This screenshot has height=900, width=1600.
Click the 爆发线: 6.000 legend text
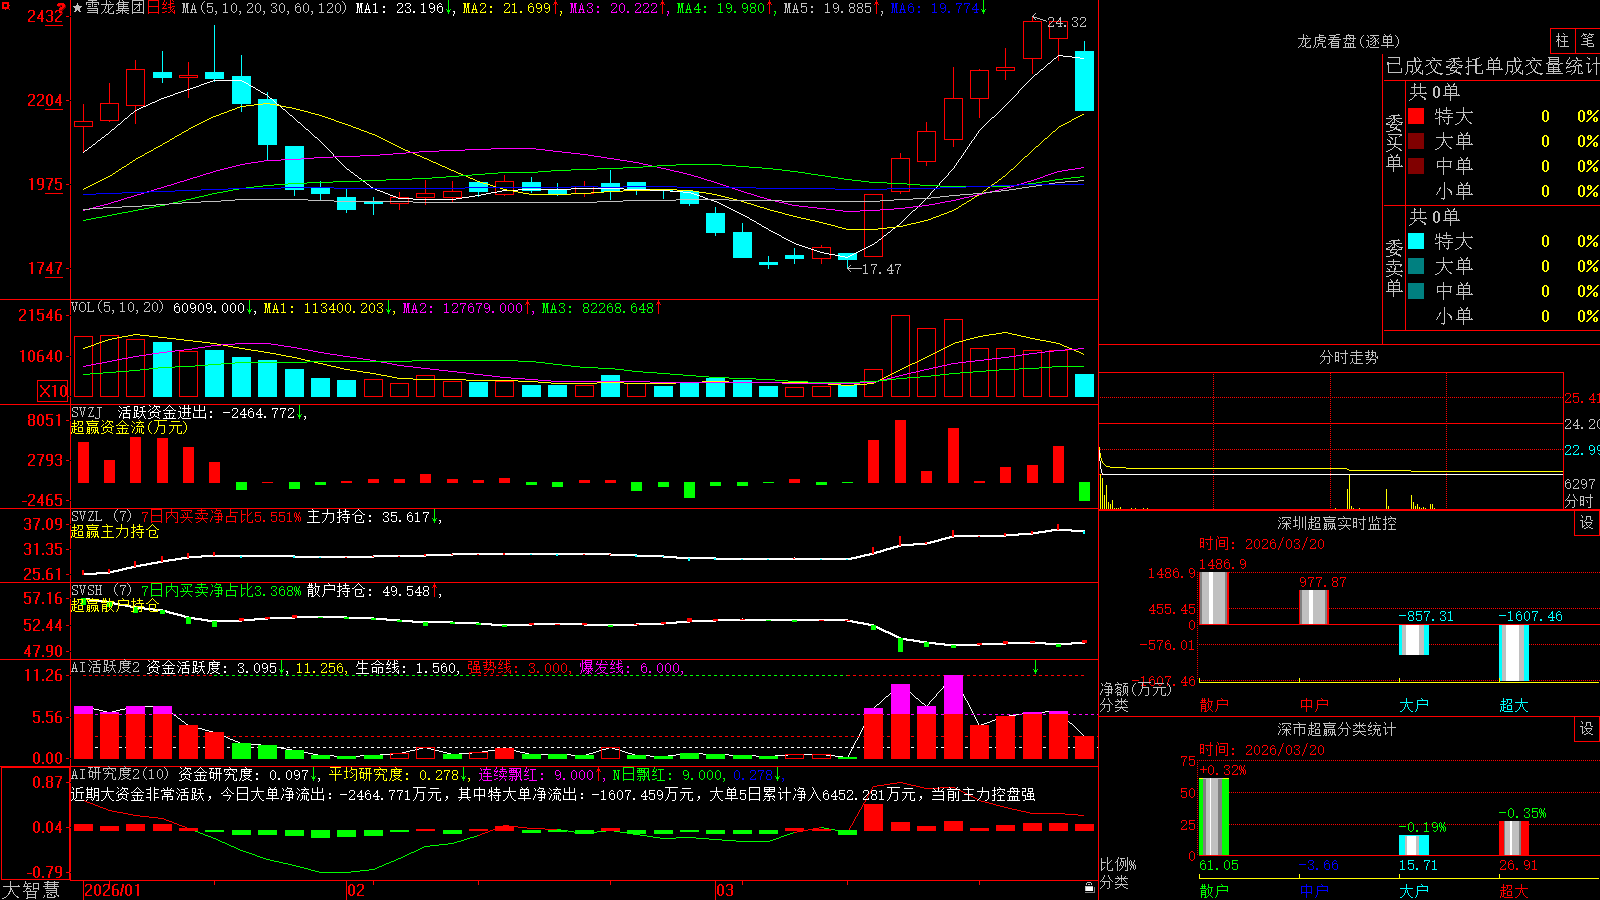630,668
